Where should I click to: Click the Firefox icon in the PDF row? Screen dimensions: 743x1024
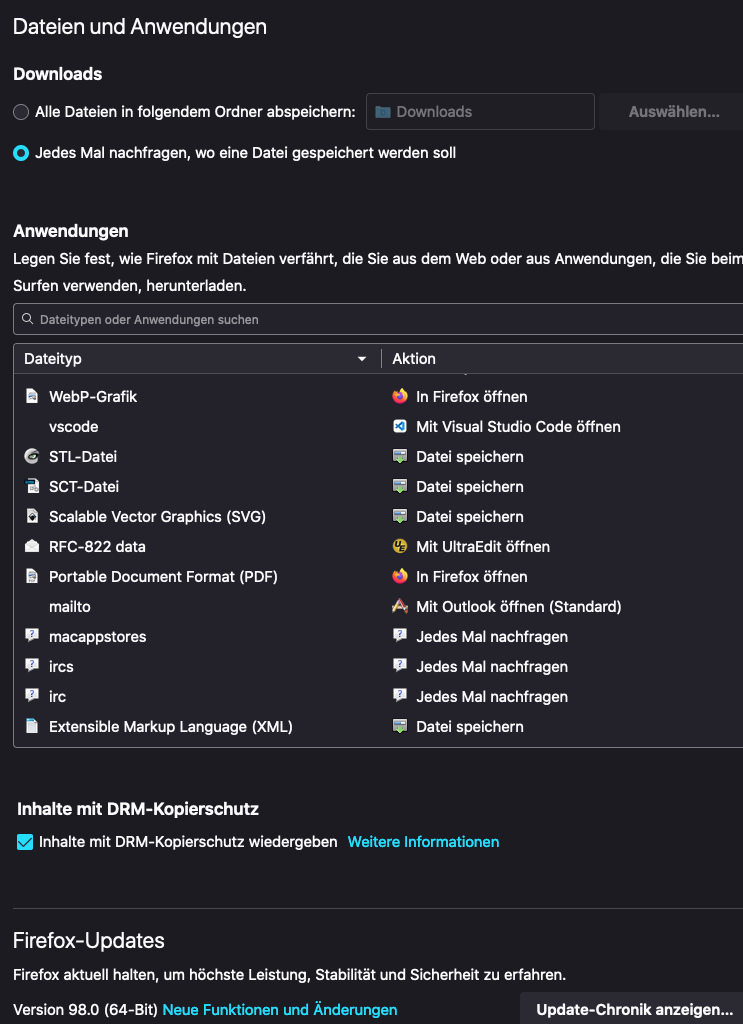point(400,577)
